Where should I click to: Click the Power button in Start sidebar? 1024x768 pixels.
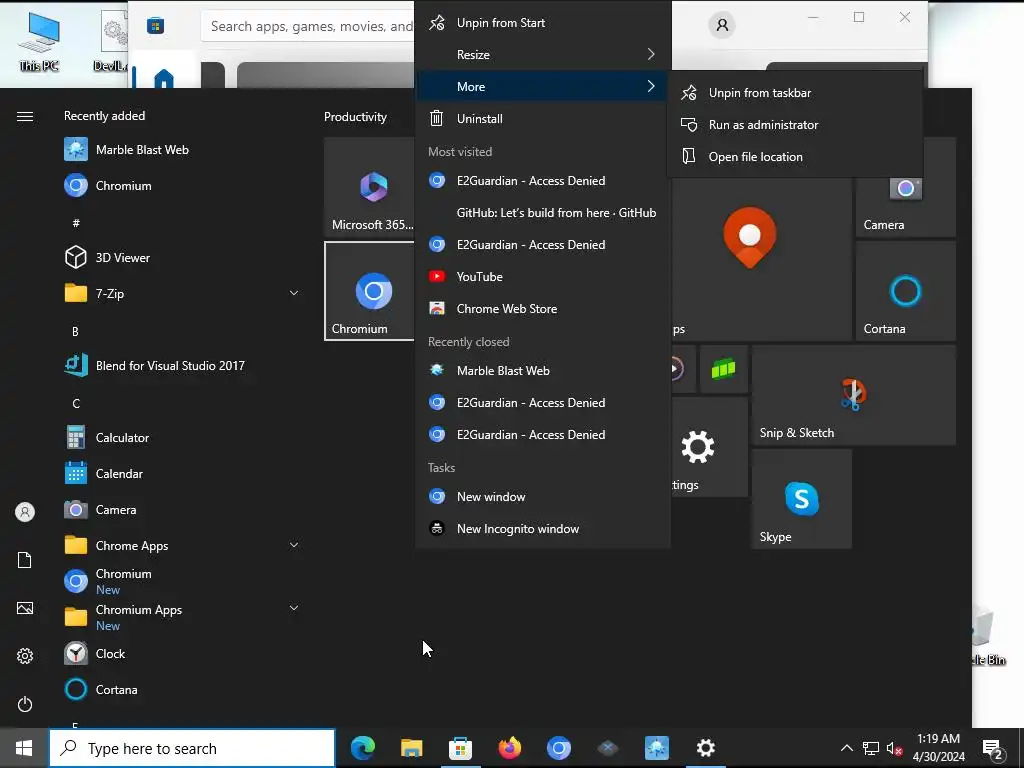(x=25, y=704)
